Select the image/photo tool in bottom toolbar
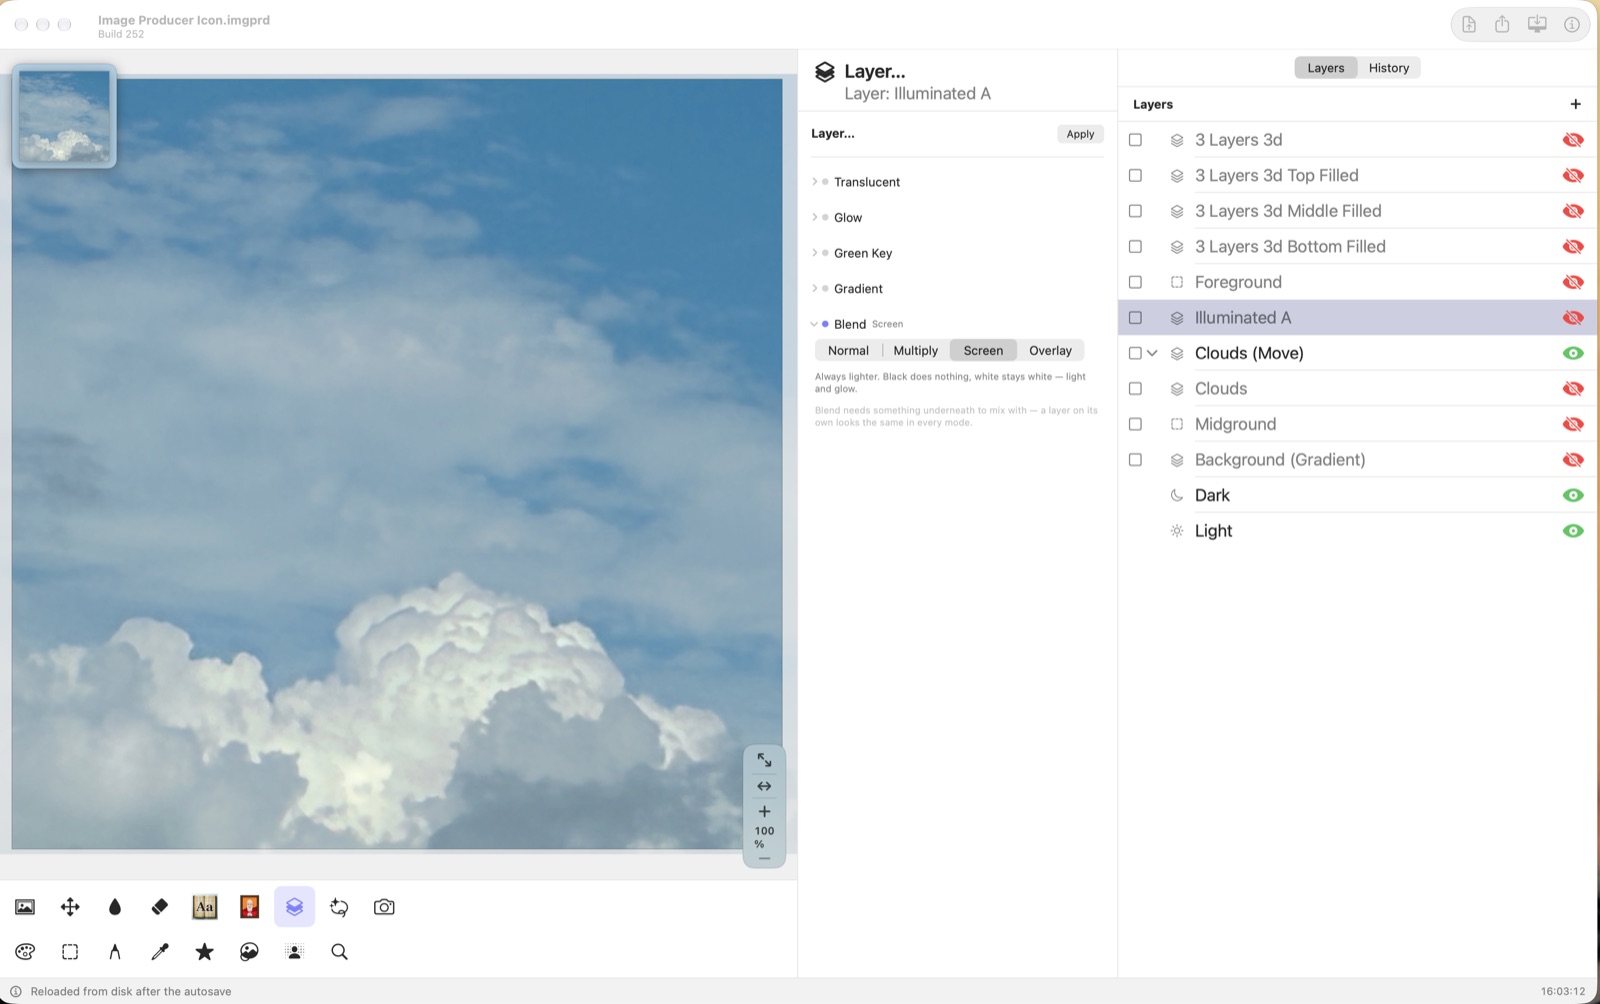 pyautogui.click(x=25, y=907)
